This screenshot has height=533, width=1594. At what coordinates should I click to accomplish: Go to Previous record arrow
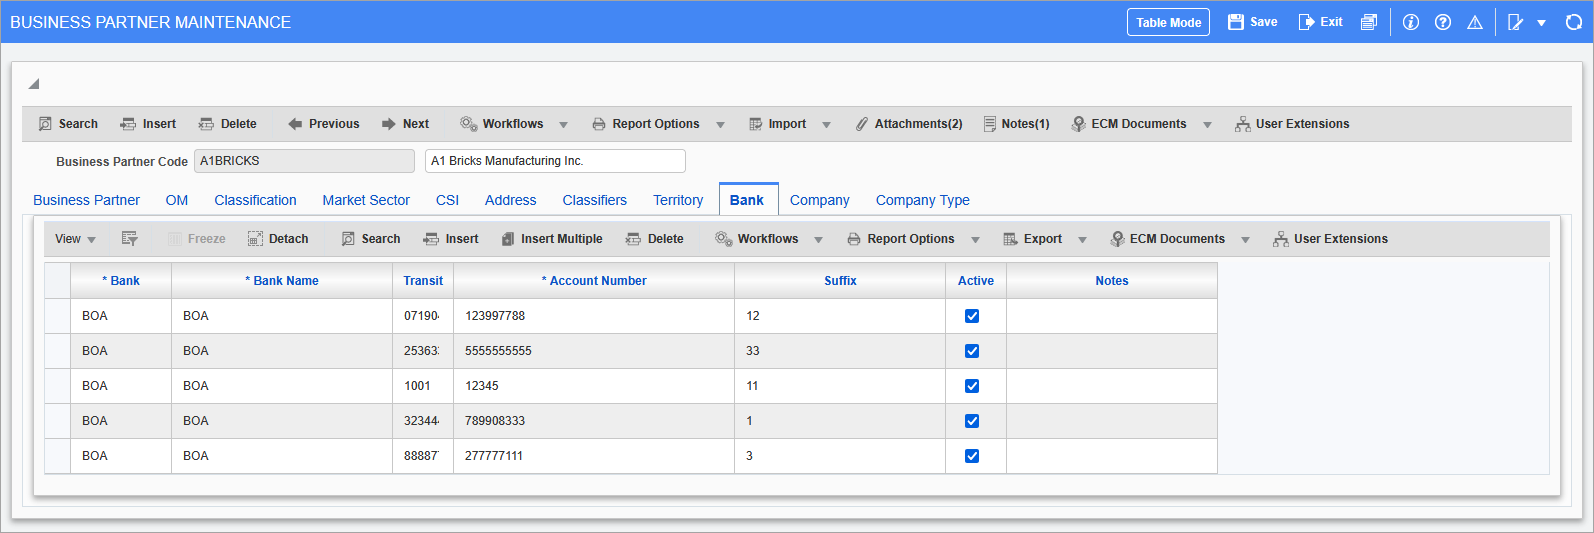pos(295,124)
